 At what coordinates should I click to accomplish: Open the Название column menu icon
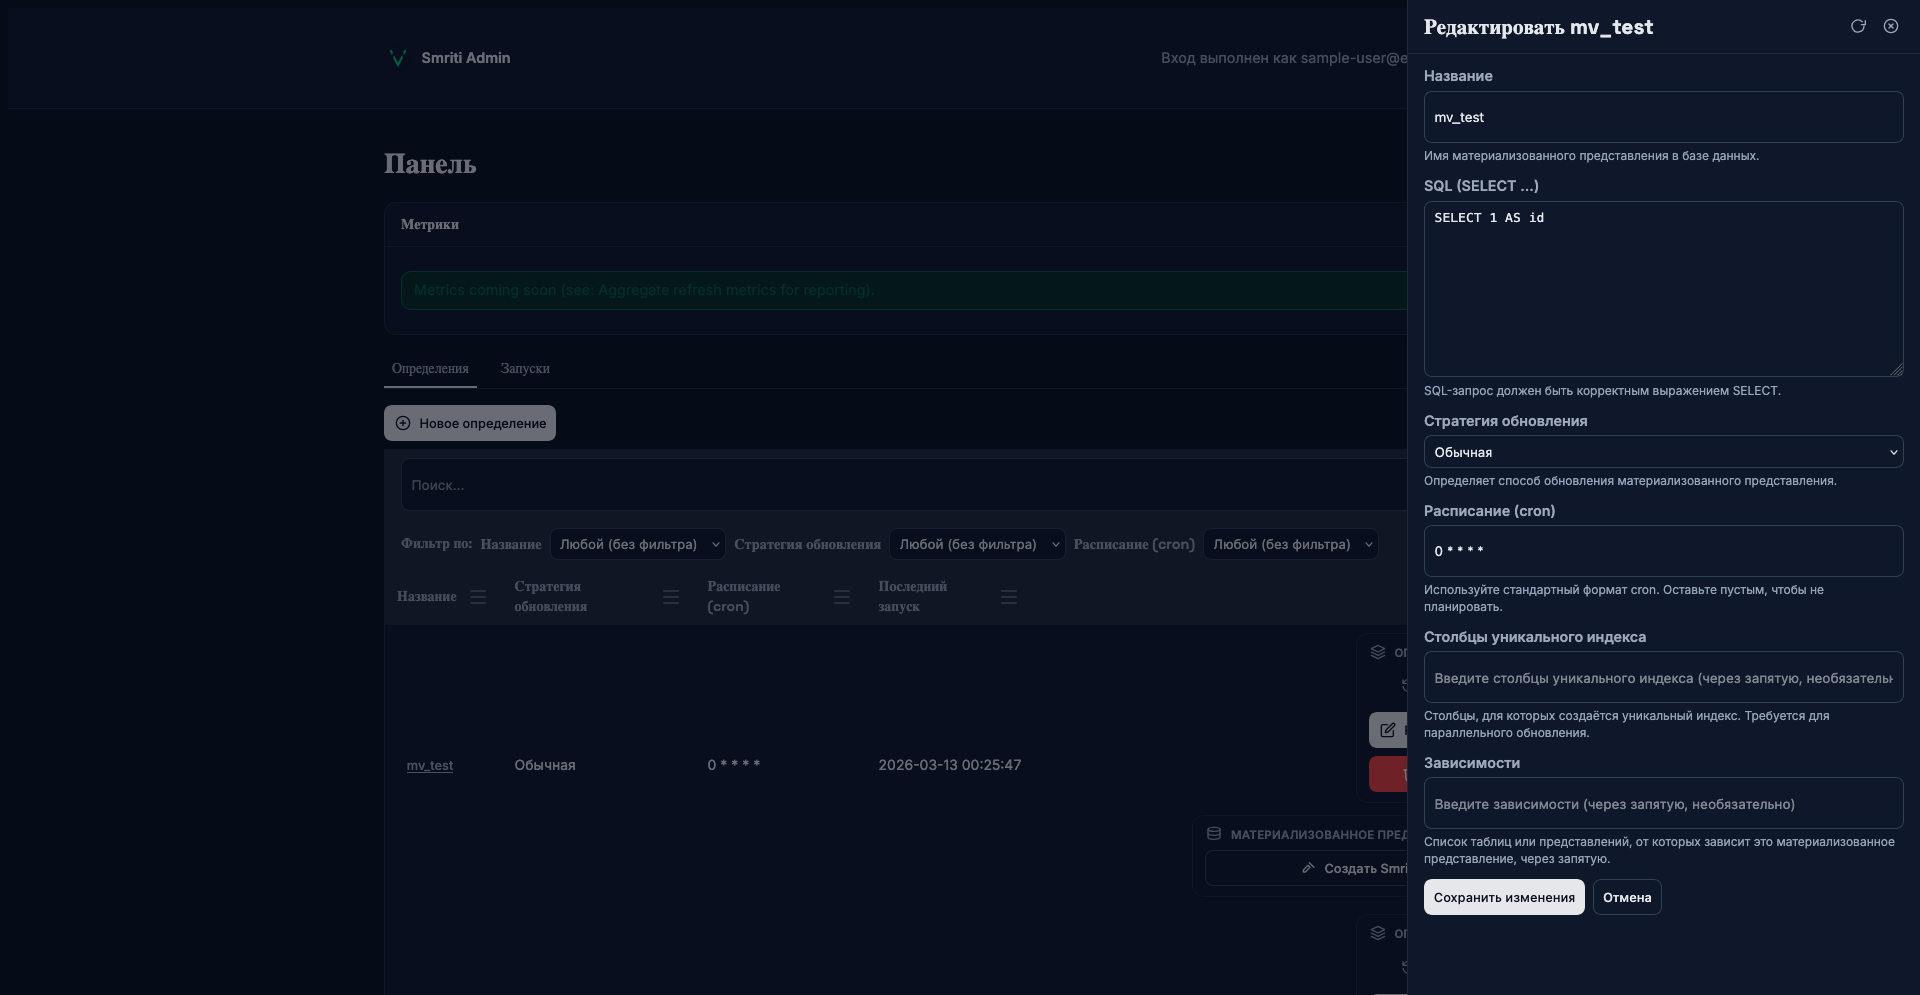click(478, 597)
